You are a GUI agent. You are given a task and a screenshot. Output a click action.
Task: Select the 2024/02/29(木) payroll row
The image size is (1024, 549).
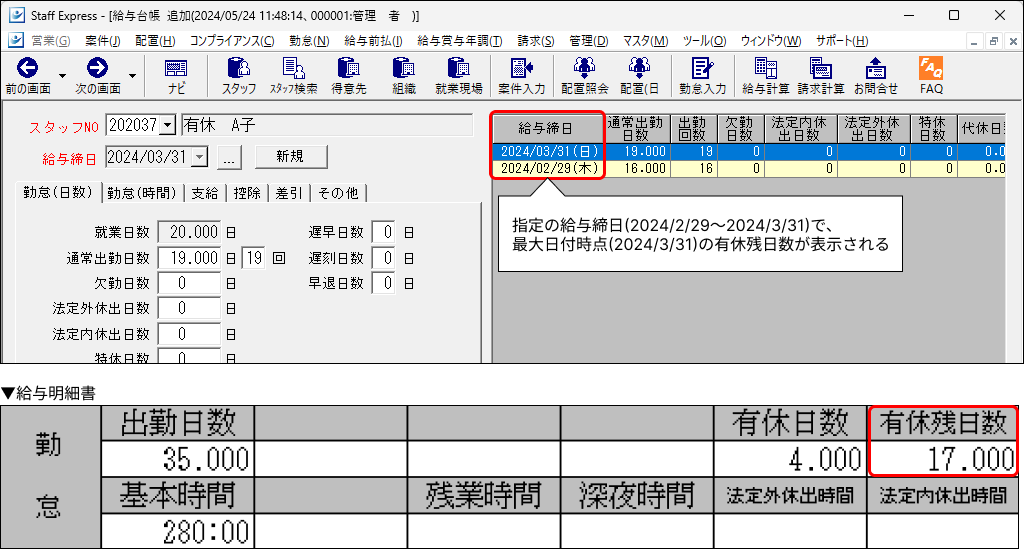(748, 168)
